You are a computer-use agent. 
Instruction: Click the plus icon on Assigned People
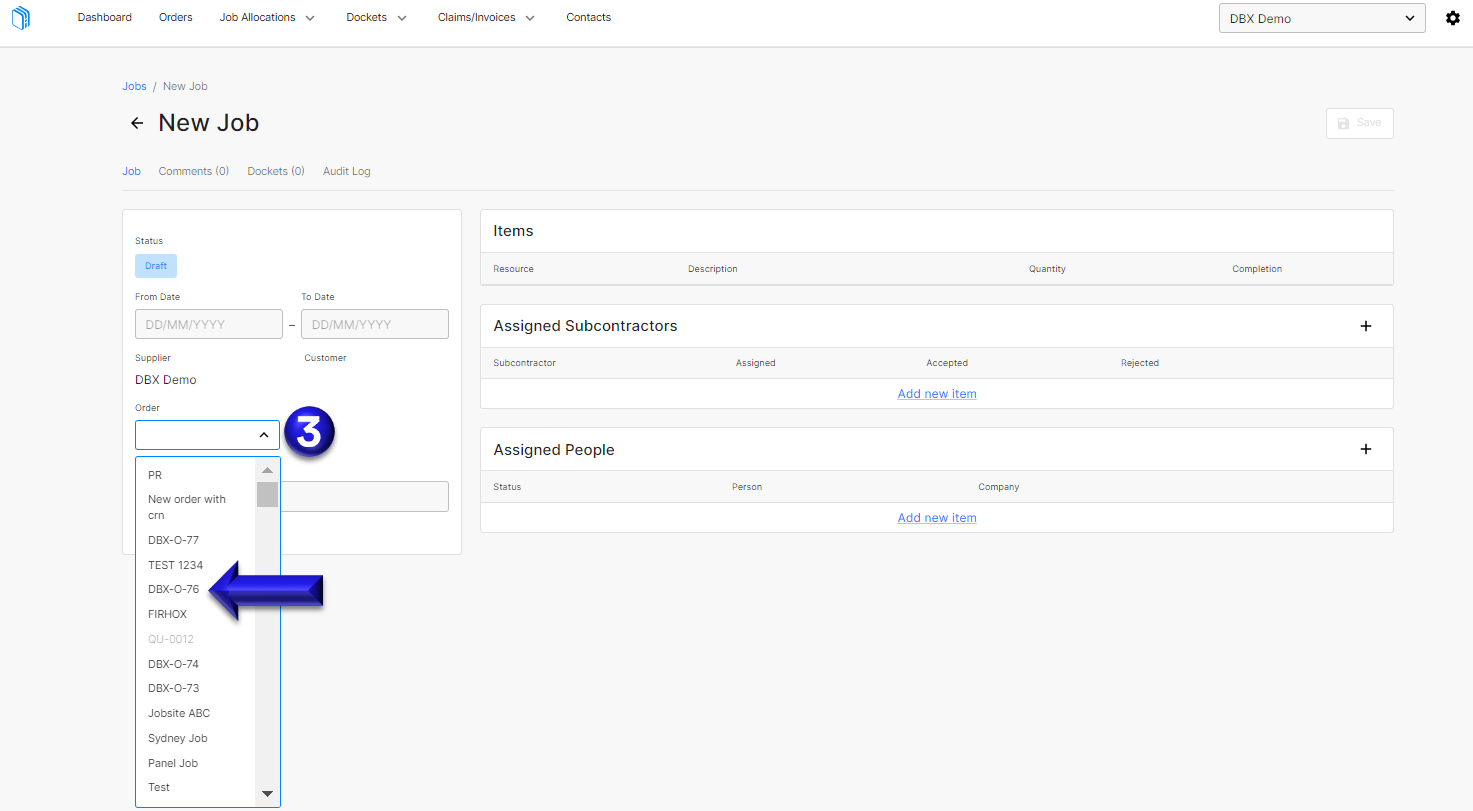click(x=1366, y=449)
